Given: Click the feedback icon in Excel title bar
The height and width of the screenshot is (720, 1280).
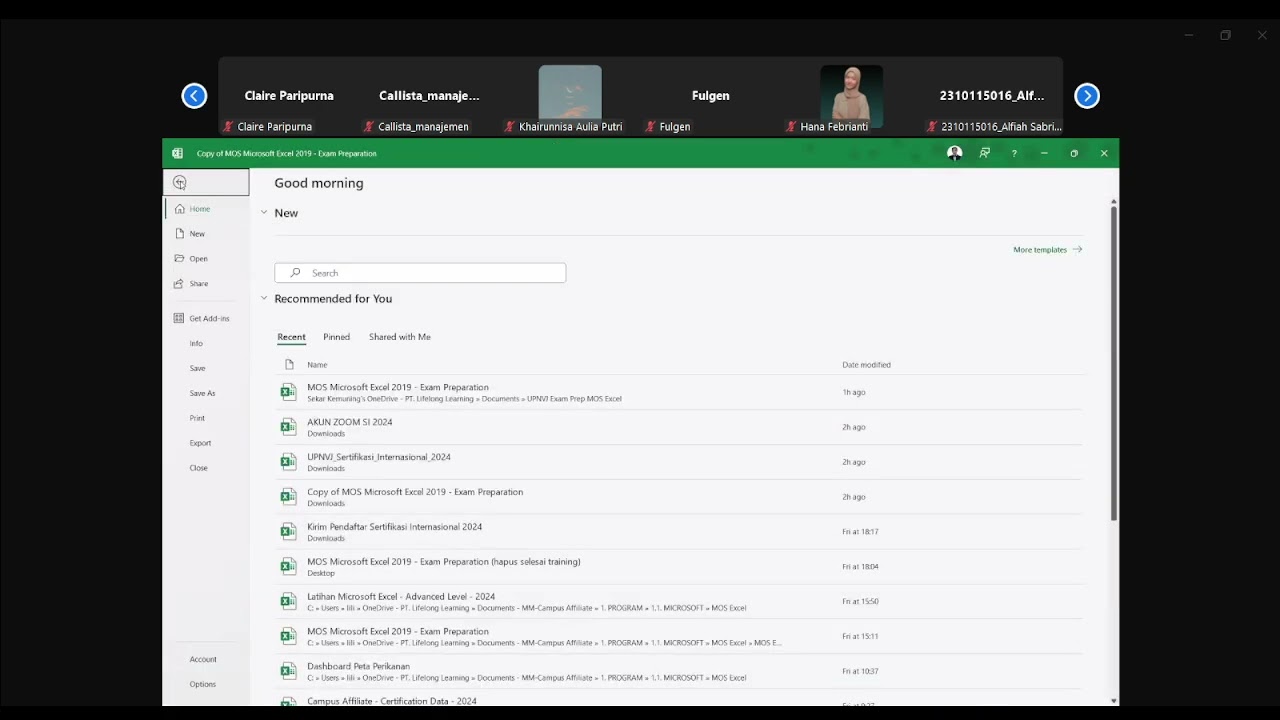Looking at the screenshot, I should coord(985,153).
